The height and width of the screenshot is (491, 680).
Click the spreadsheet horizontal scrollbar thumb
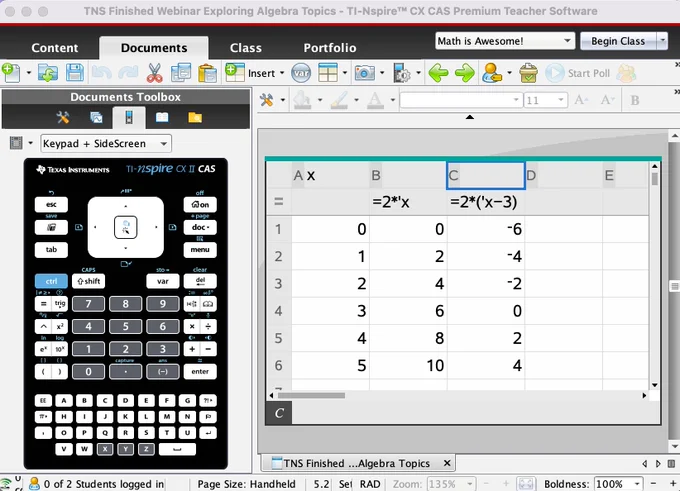311,395
